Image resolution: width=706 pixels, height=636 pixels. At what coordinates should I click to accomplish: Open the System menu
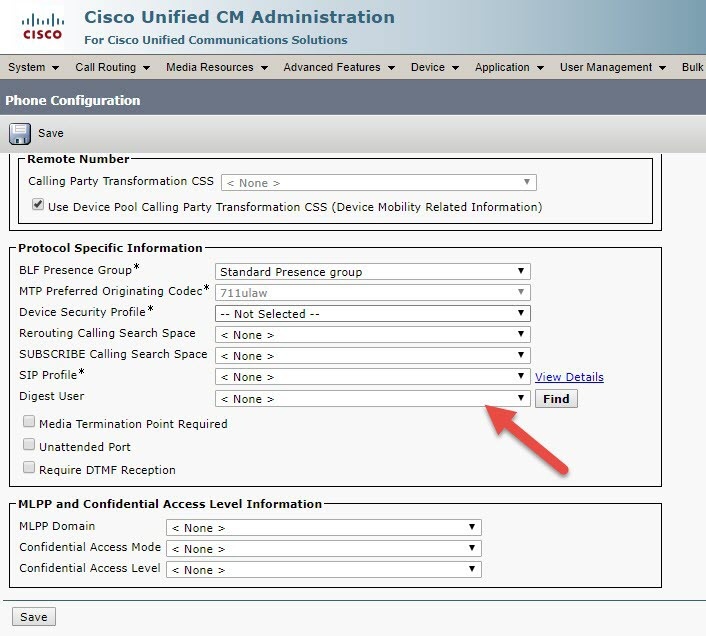[x=33, y=67]
